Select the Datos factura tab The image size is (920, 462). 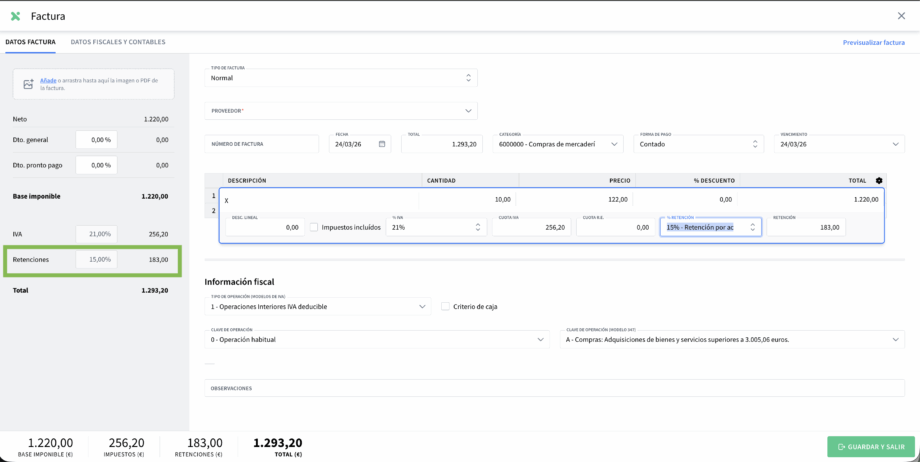(x=30, y=42)
